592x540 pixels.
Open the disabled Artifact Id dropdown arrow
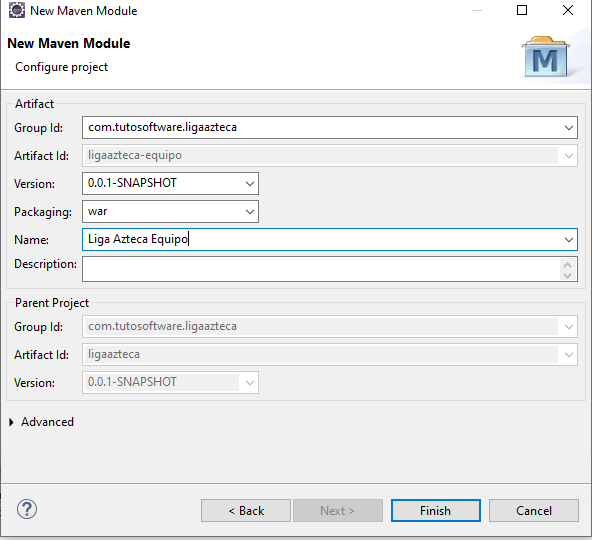(569, 156)
